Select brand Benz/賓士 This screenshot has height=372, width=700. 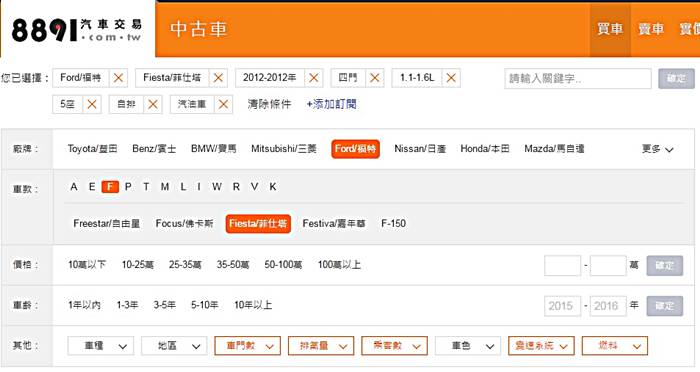[x=154, y=149]
